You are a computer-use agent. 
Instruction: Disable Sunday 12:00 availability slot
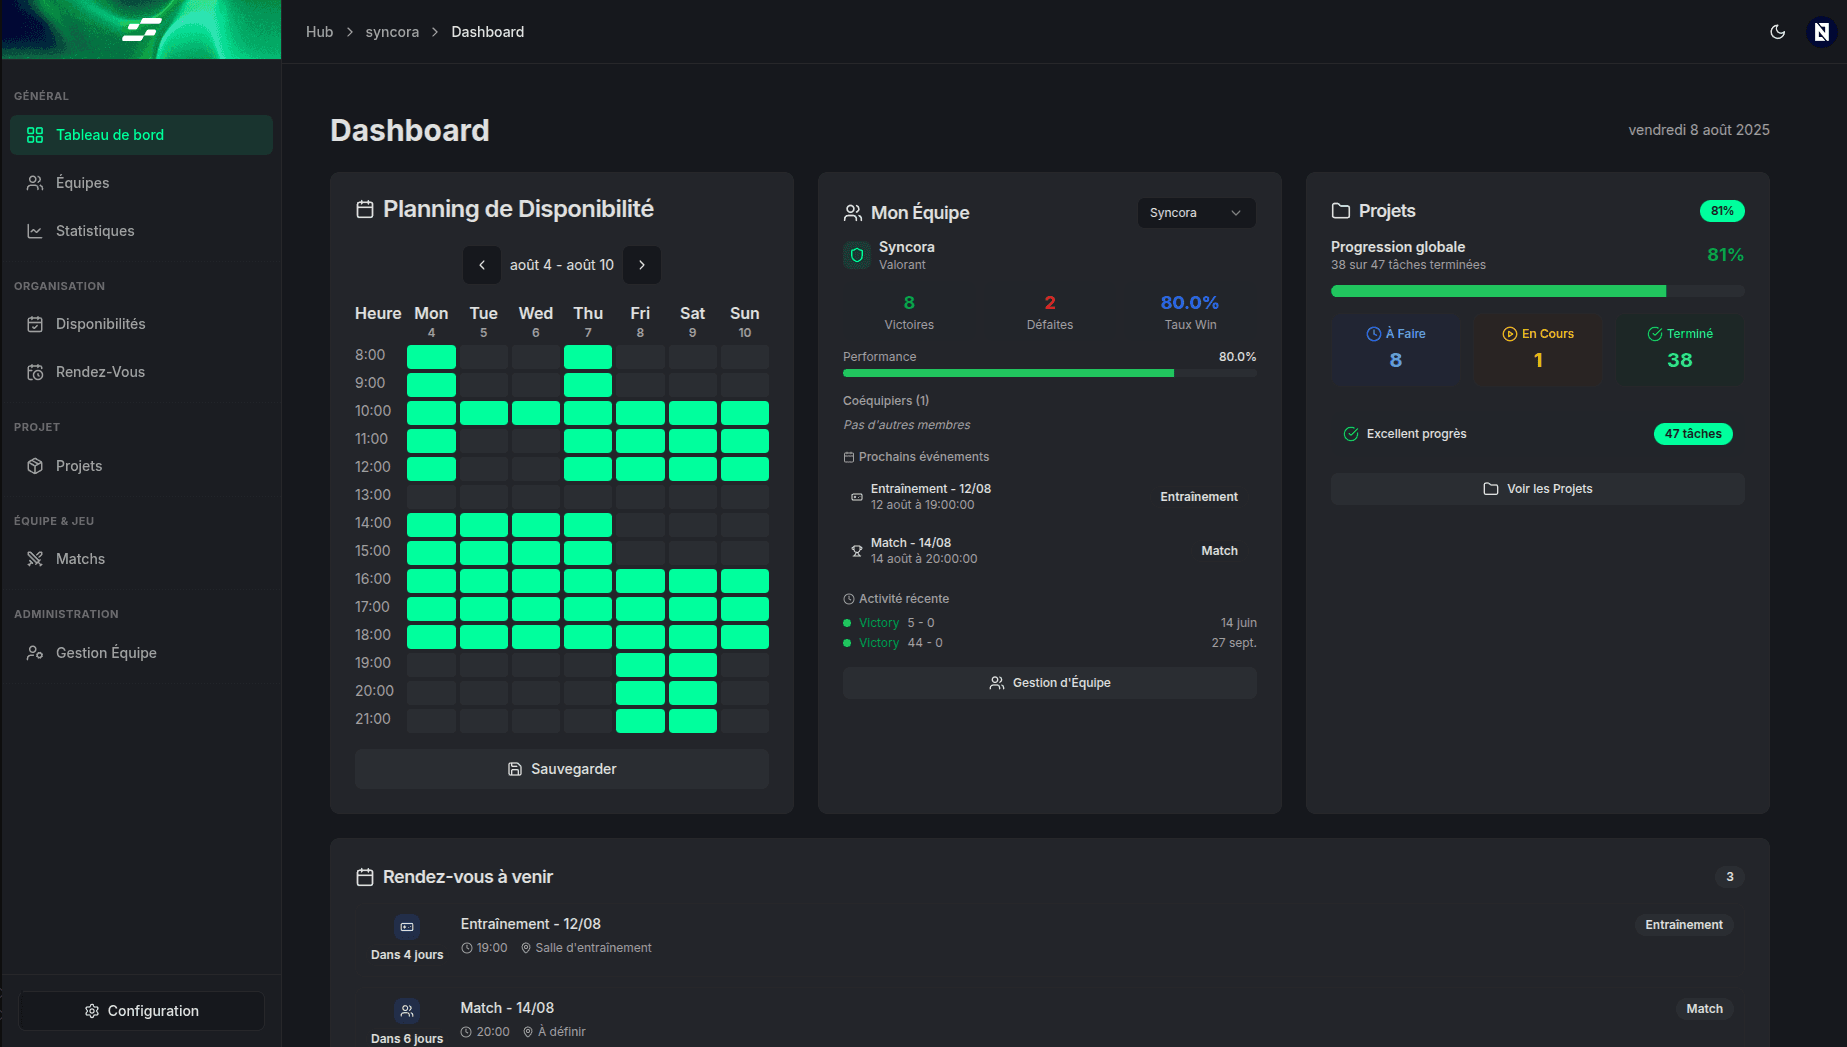point(744,468)
